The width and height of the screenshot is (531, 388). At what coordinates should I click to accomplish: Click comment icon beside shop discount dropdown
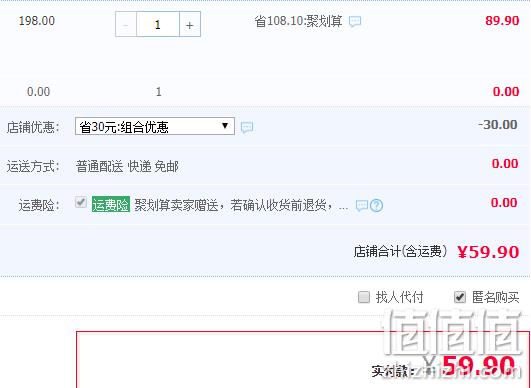(x=247, y=127)
